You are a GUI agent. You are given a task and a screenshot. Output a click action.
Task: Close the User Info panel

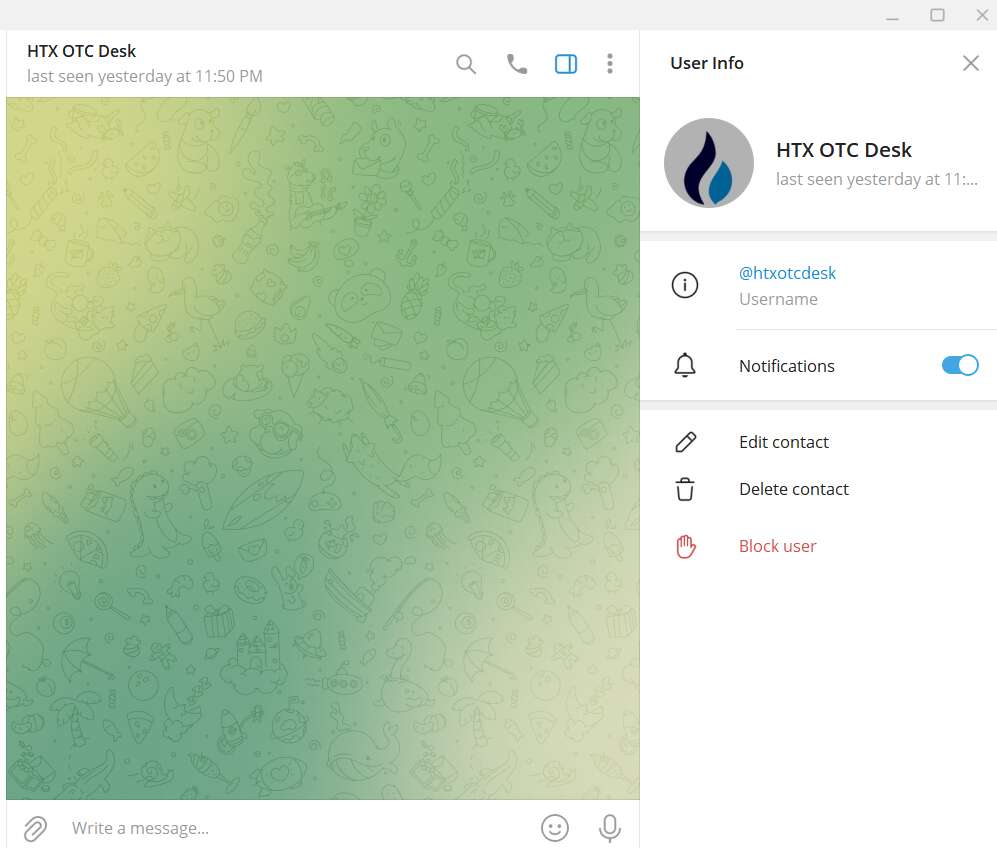970,63
